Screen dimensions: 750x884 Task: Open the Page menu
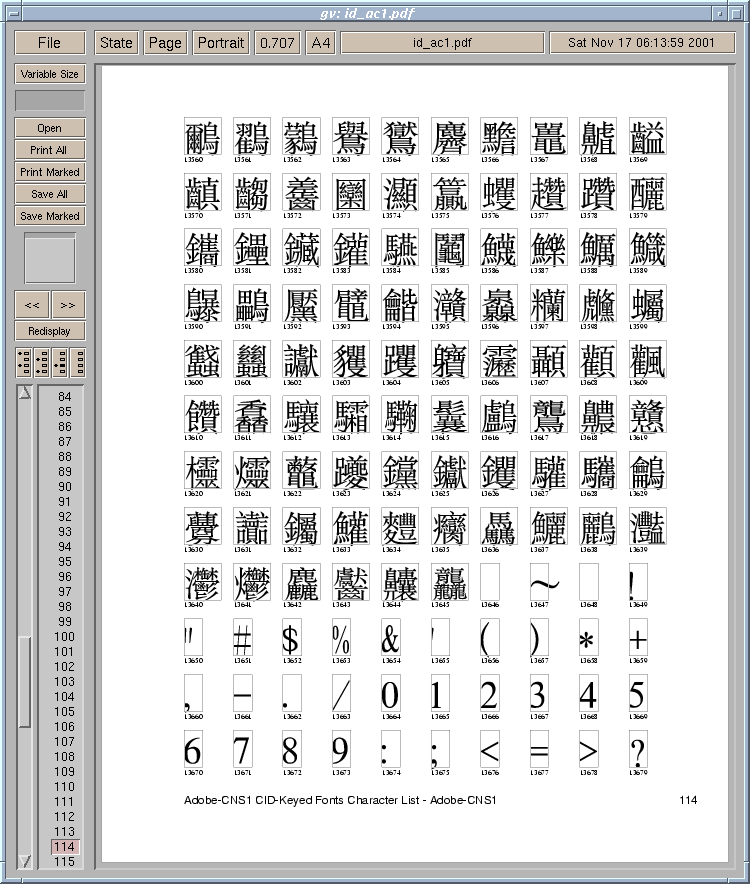tap(165, 43)
